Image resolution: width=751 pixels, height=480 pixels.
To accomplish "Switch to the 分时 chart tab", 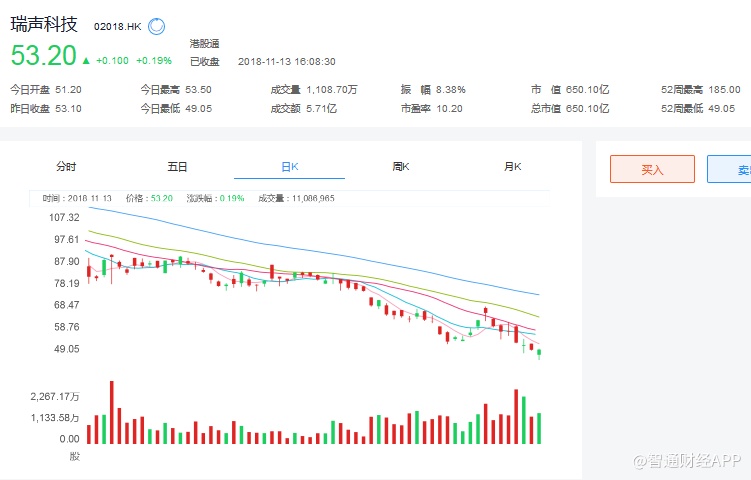I will pos(66,166).
